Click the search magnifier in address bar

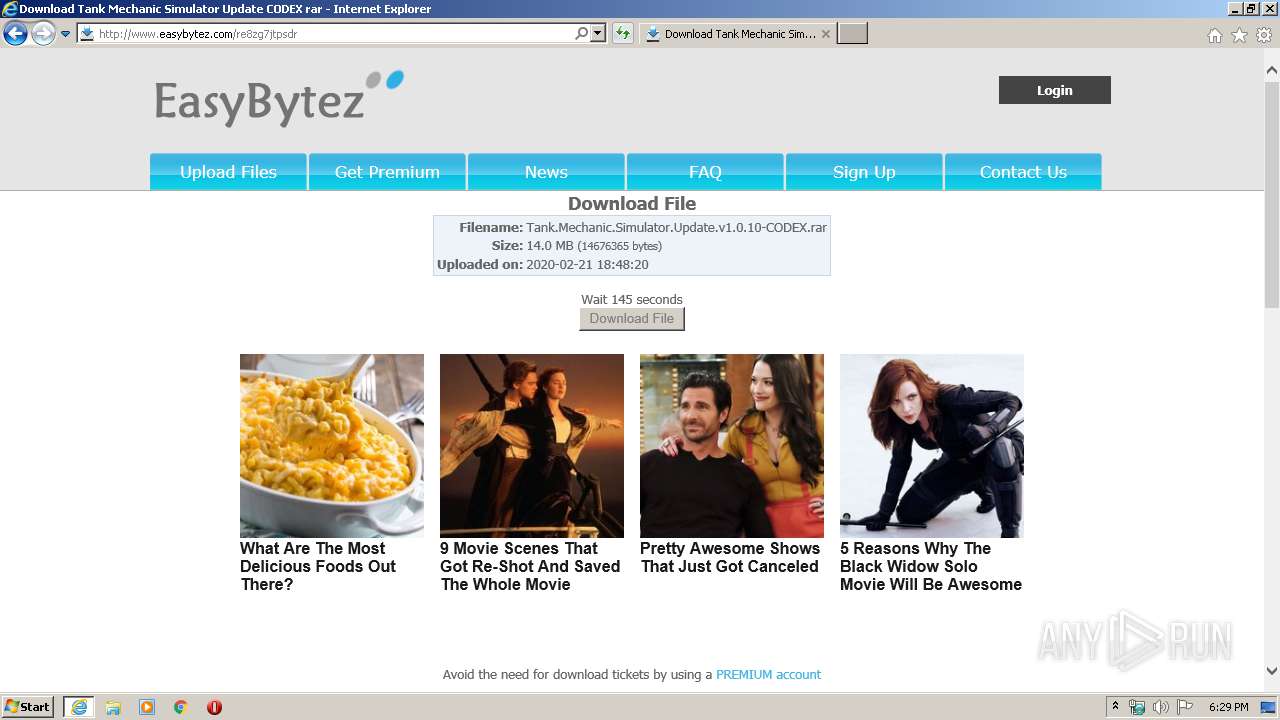[x=581, y=33]
